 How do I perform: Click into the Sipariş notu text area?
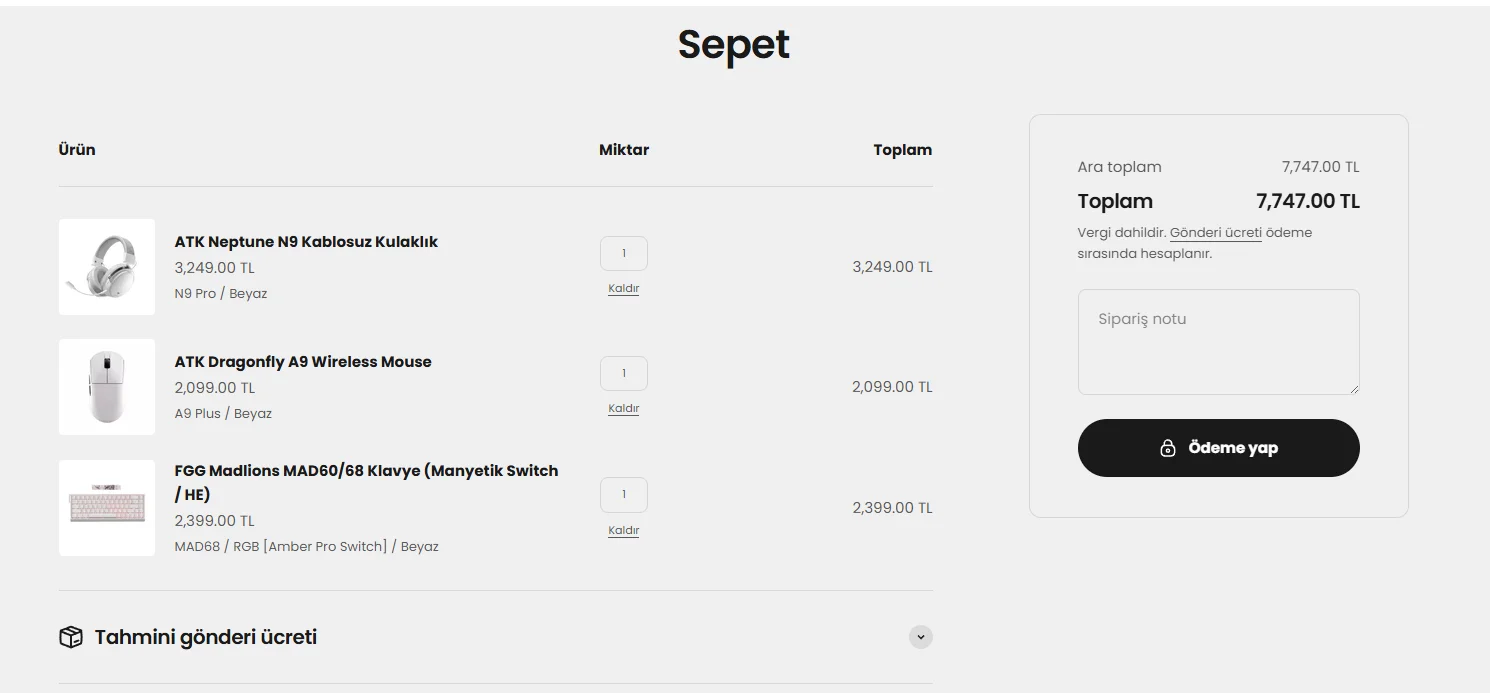[x=1219, y=342]
